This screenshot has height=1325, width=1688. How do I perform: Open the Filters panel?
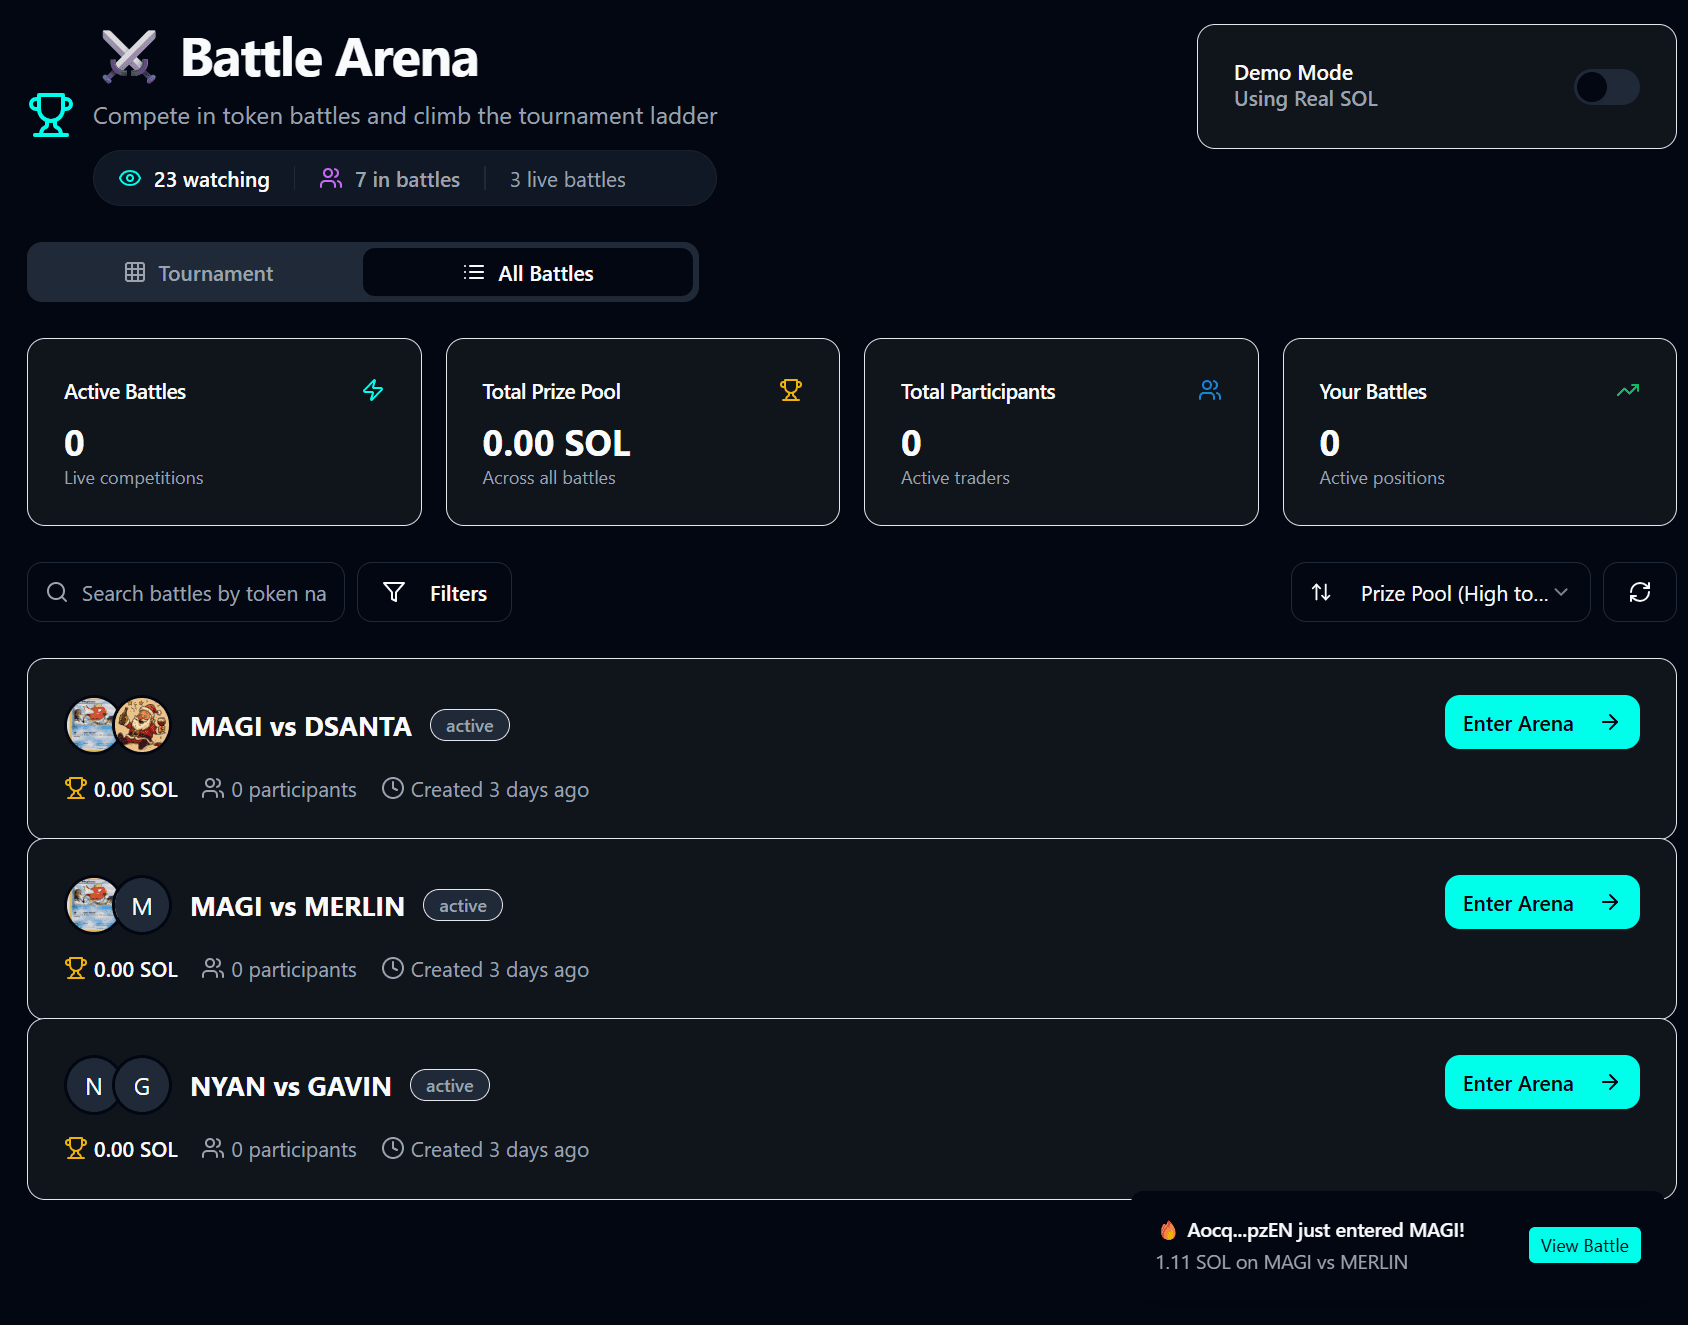pos(434,592)
